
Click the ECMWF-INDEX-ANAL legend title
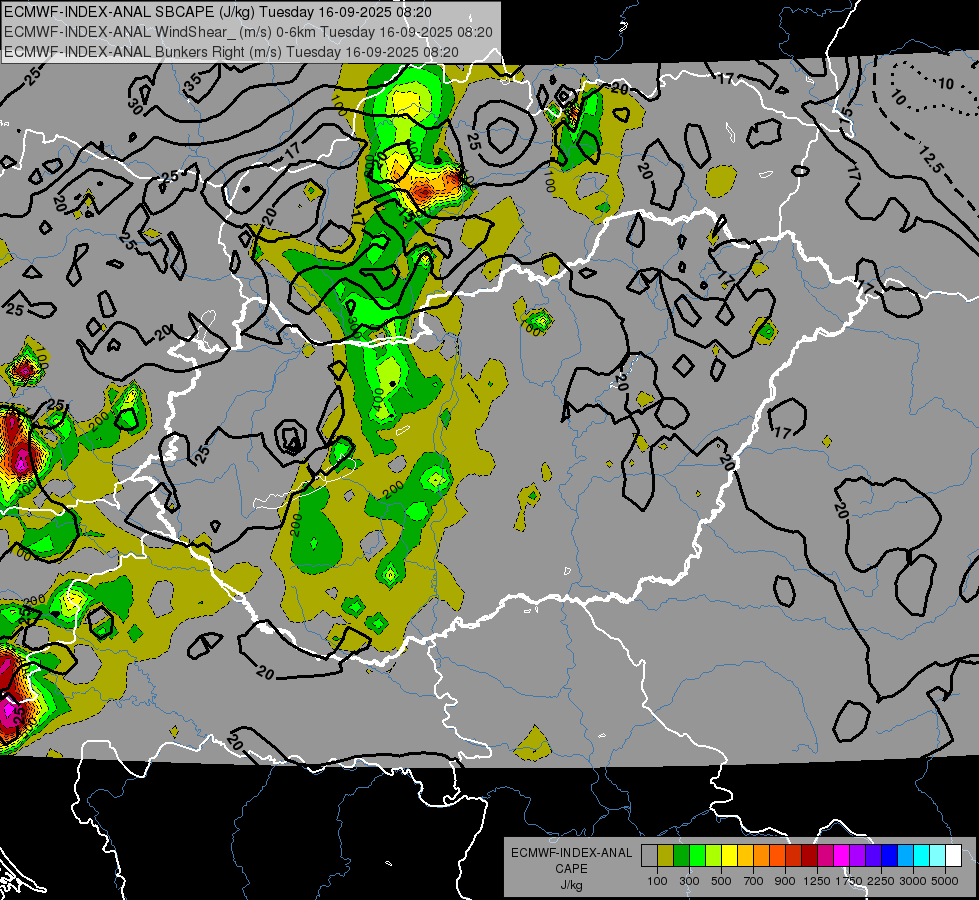[571, 853]
